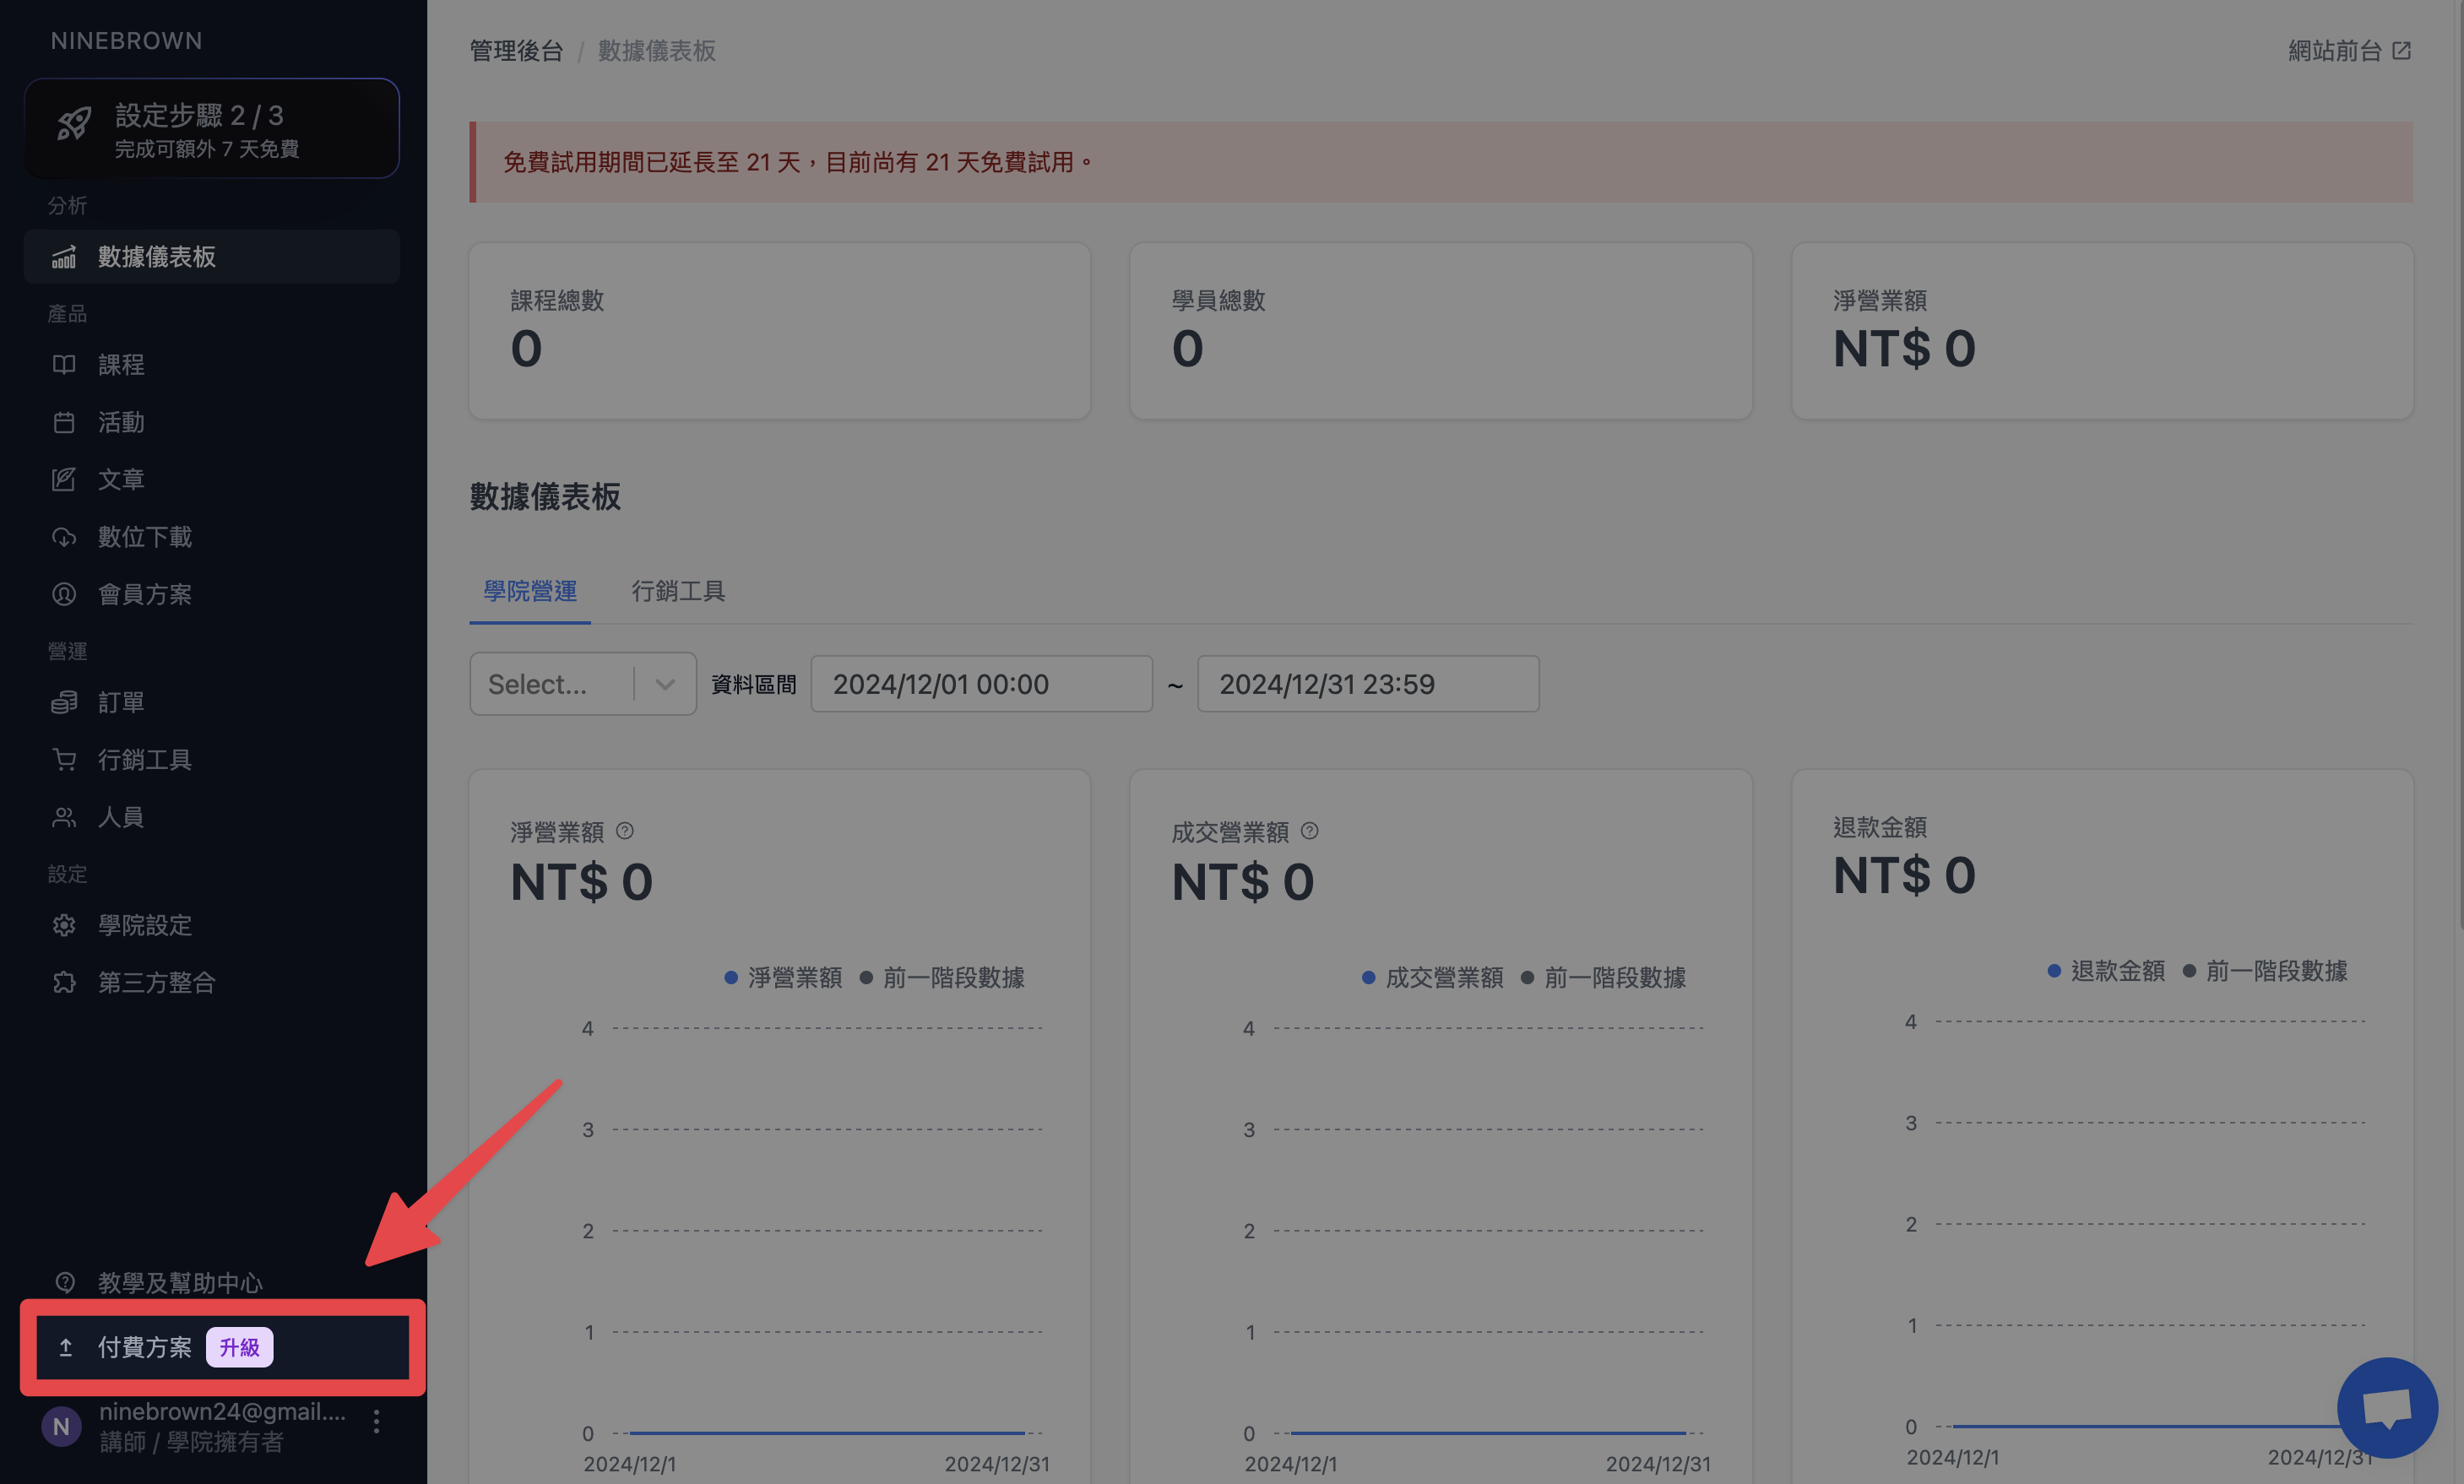Toggle 前一階段數據 legend in 淨營業額 chart
Image resolution: width=2464 pixels, height=1484 pixels.
click(942, 977)
